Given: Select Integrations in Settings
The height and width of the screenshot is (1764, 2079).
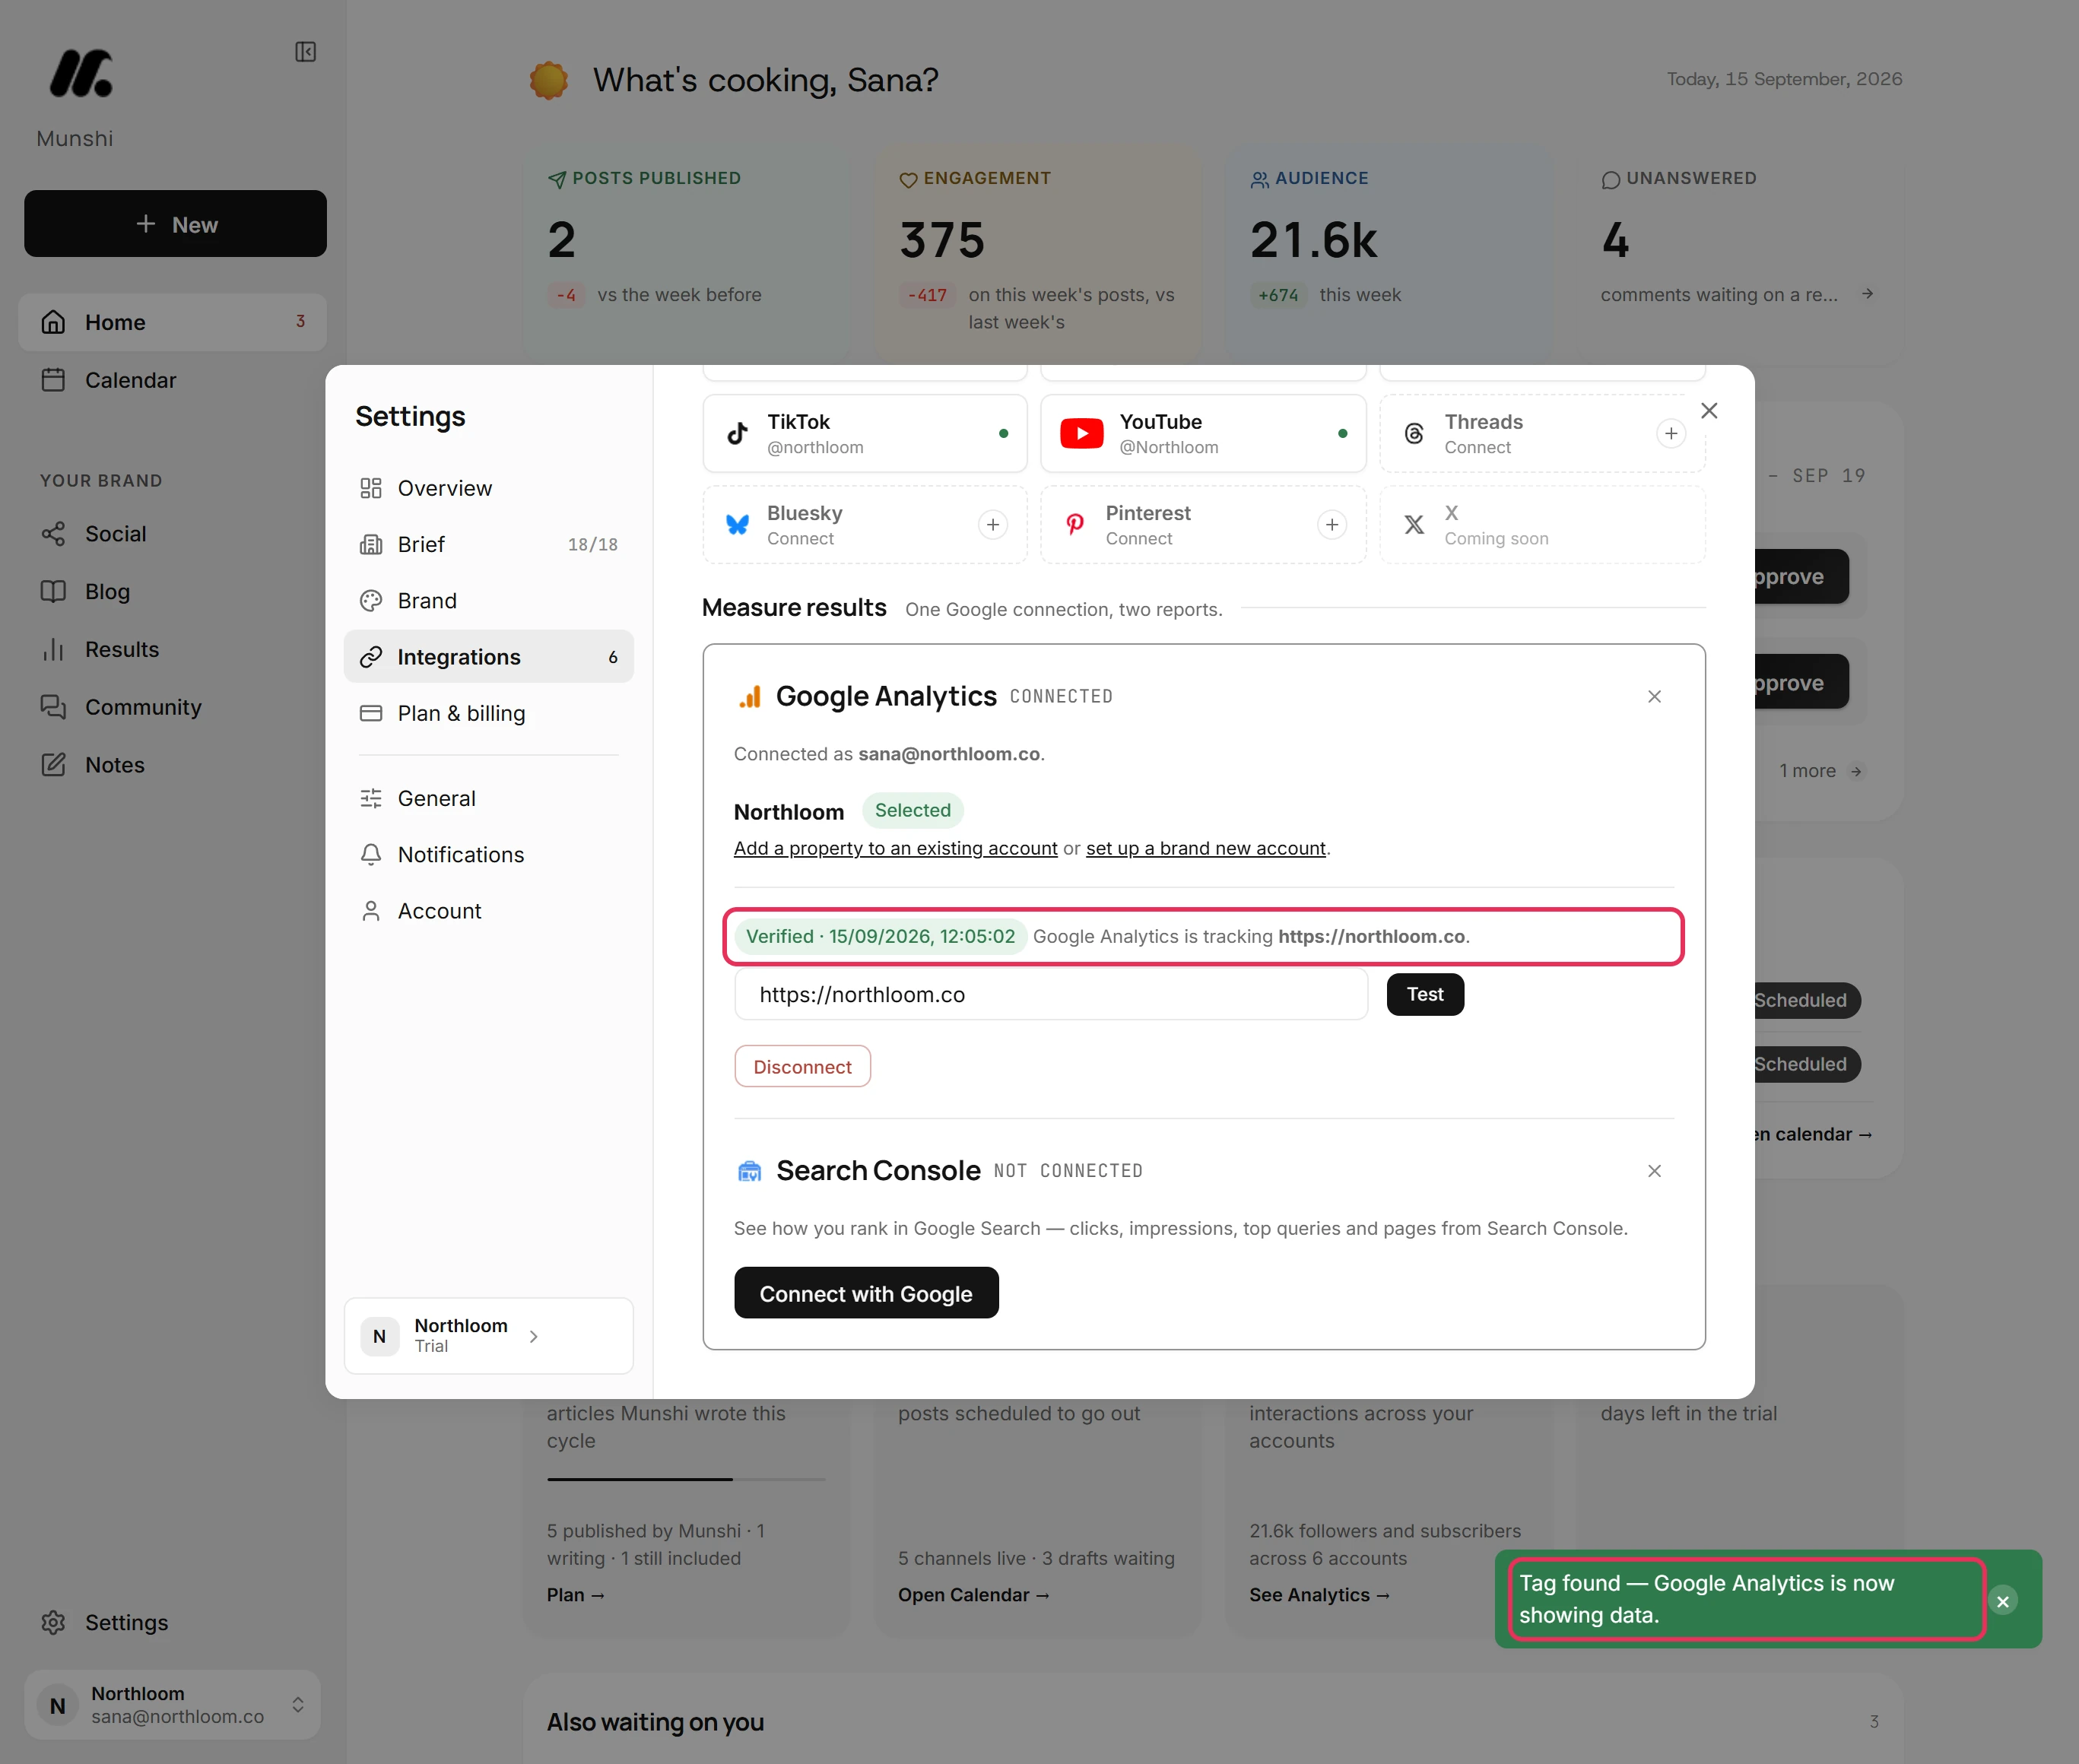Looking at the screenshot, I should coord(488,657).
